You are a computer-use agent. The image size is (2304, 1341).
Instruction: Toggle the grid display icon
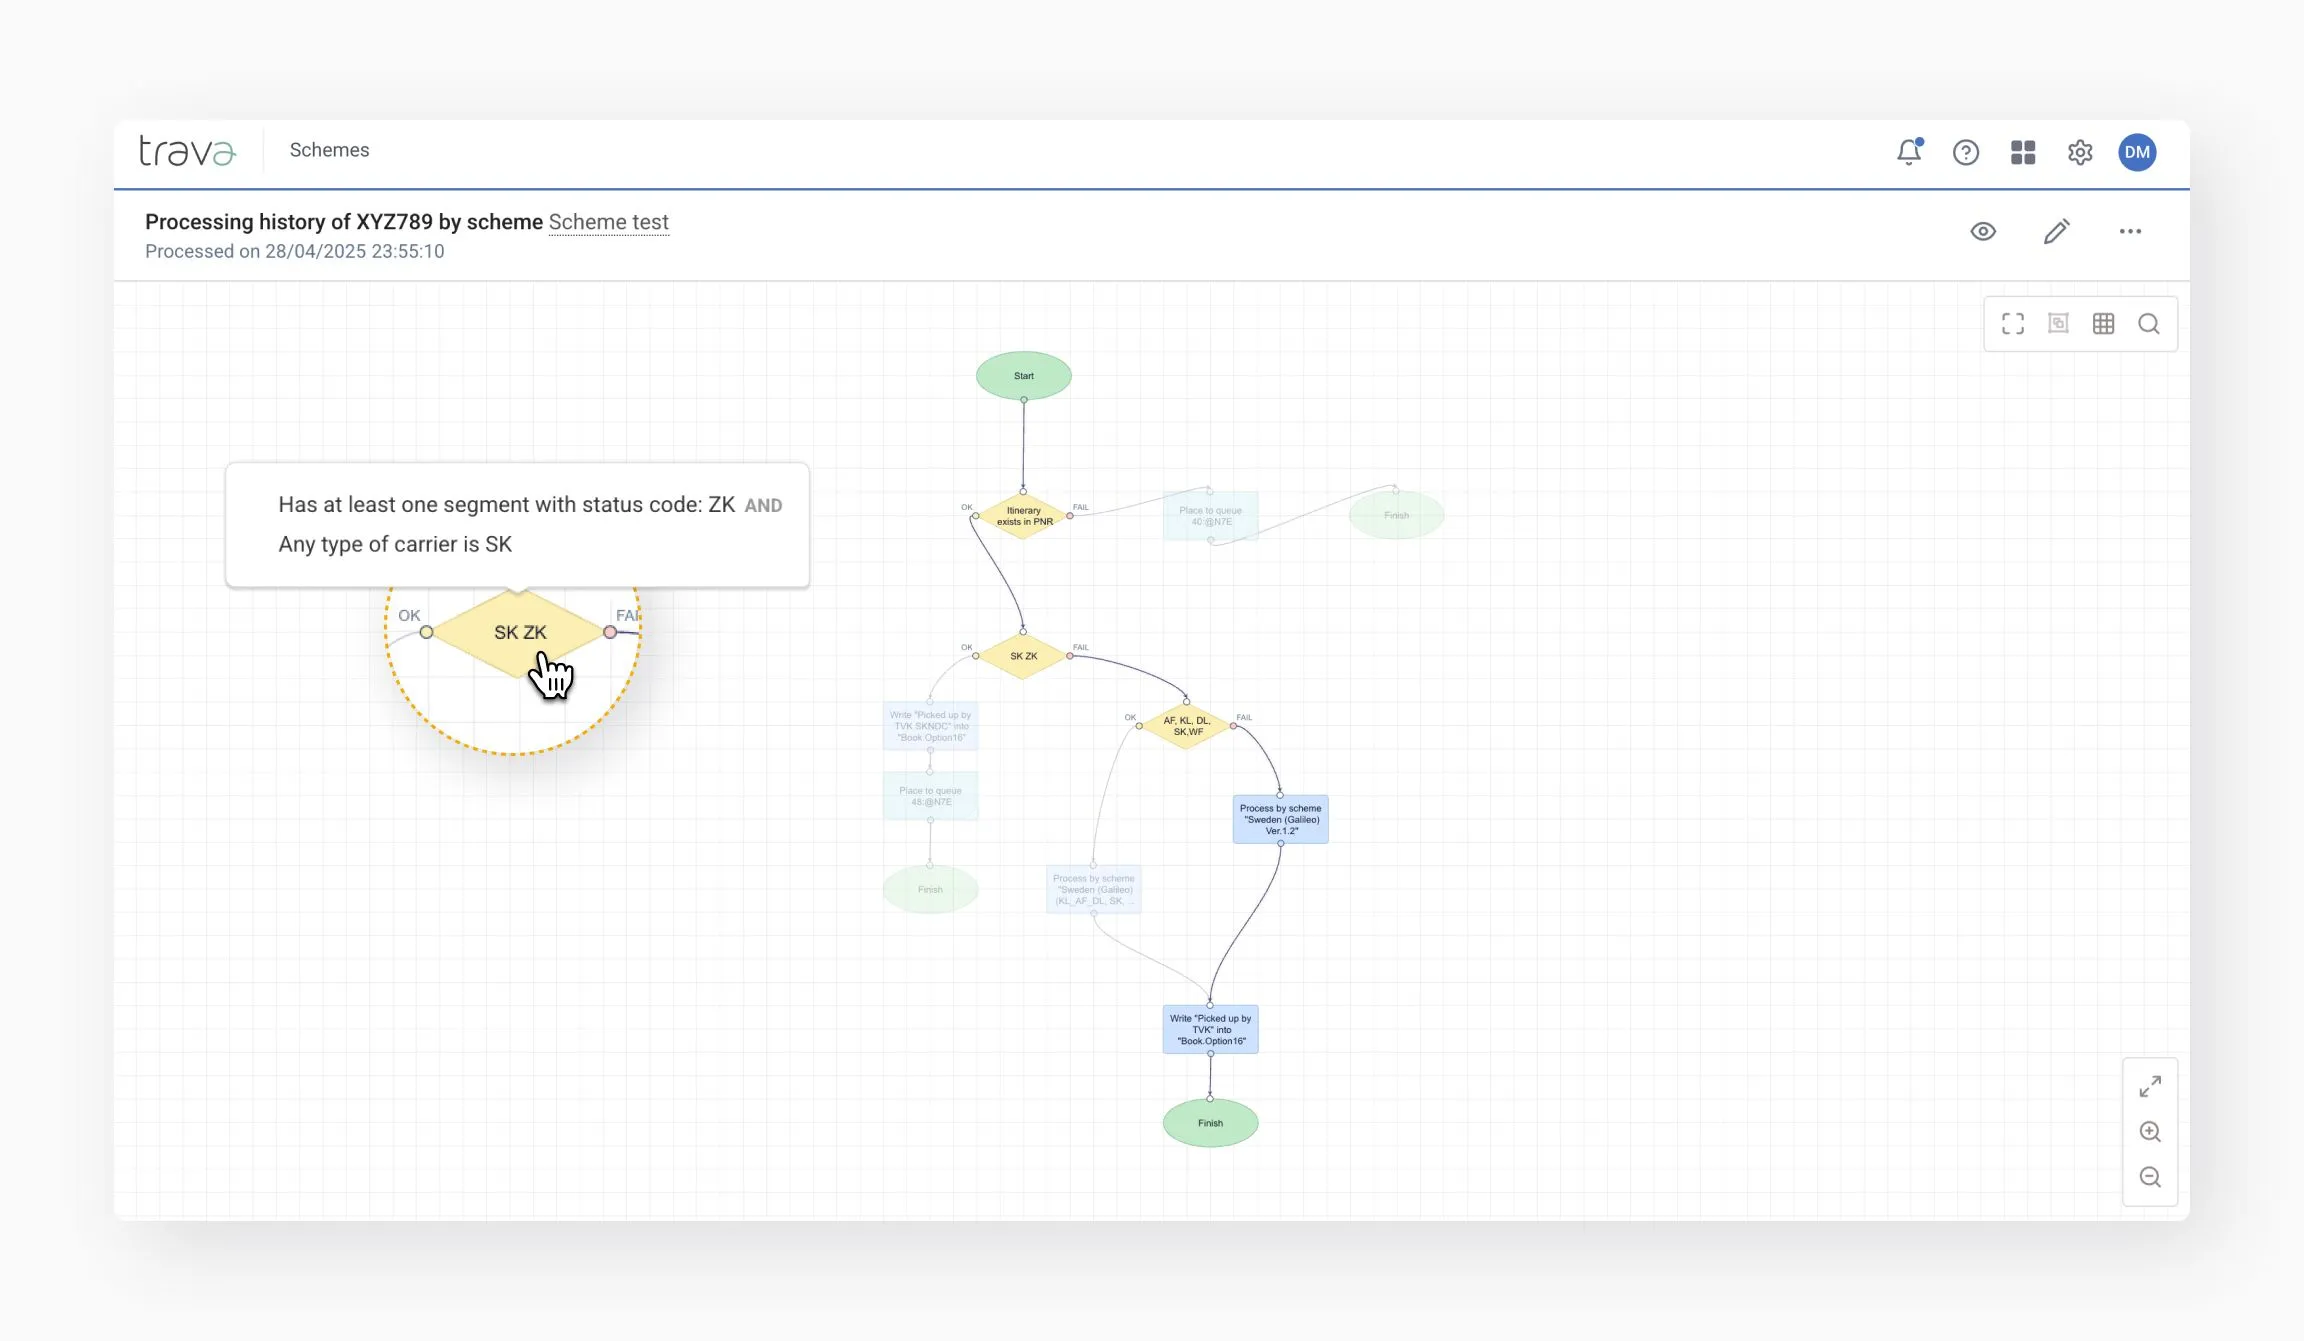[2103, 324]
